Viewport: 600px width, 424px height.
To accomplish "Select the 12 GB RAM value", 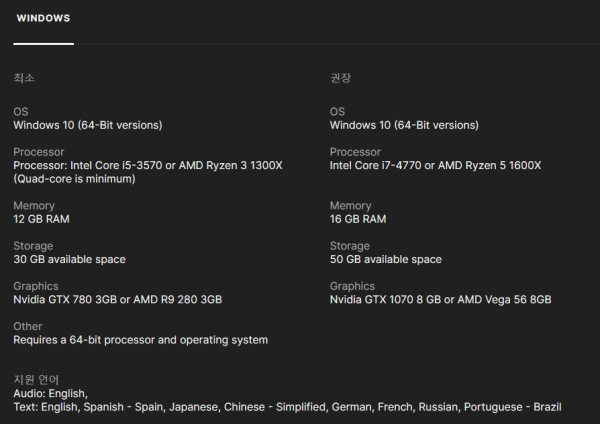I will (41, 219).
